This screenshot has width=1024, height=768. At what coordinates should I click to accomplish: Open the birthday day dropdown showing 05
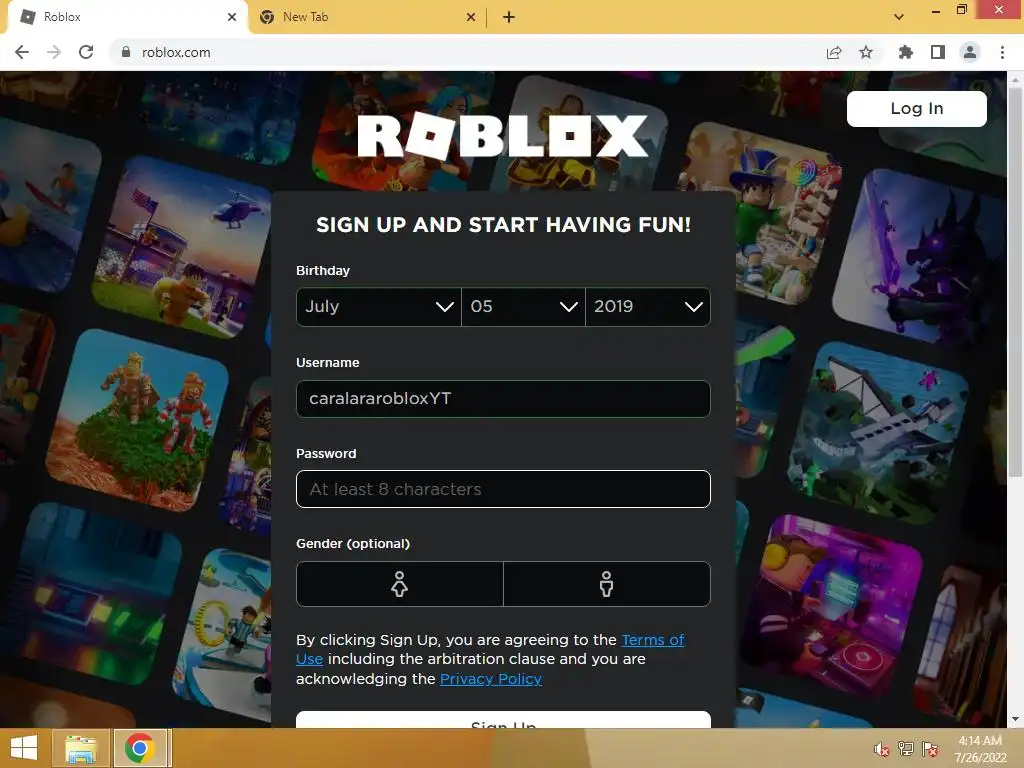(523, 306)
